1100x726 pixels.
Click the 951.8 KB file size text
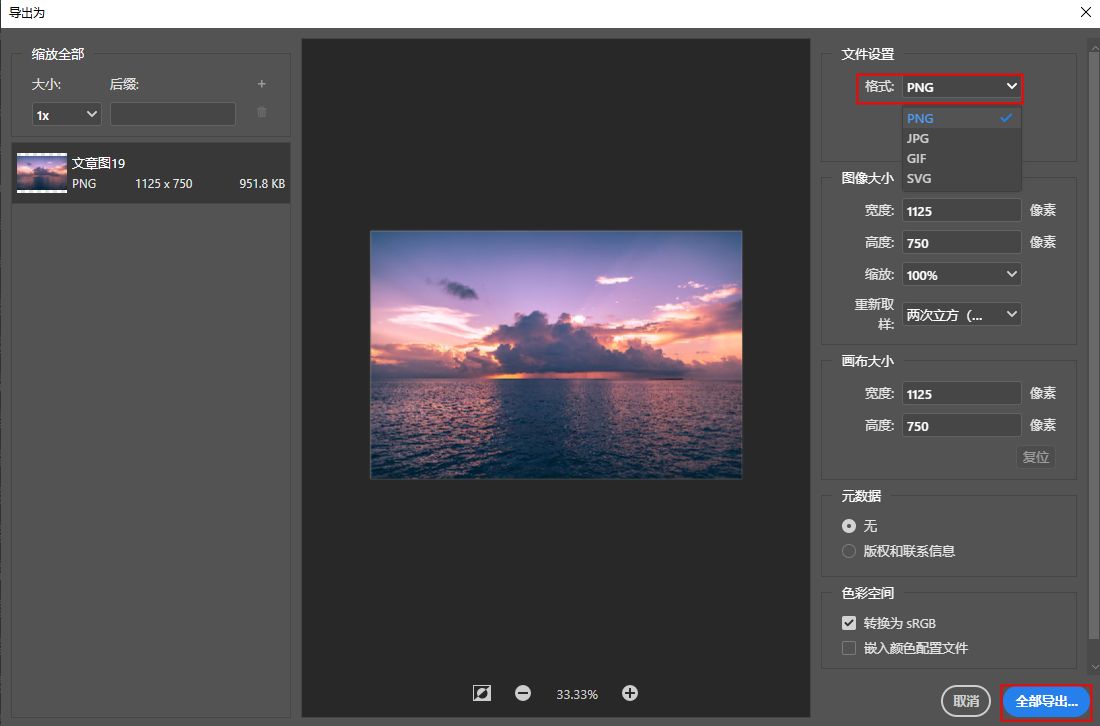point(262,184)
